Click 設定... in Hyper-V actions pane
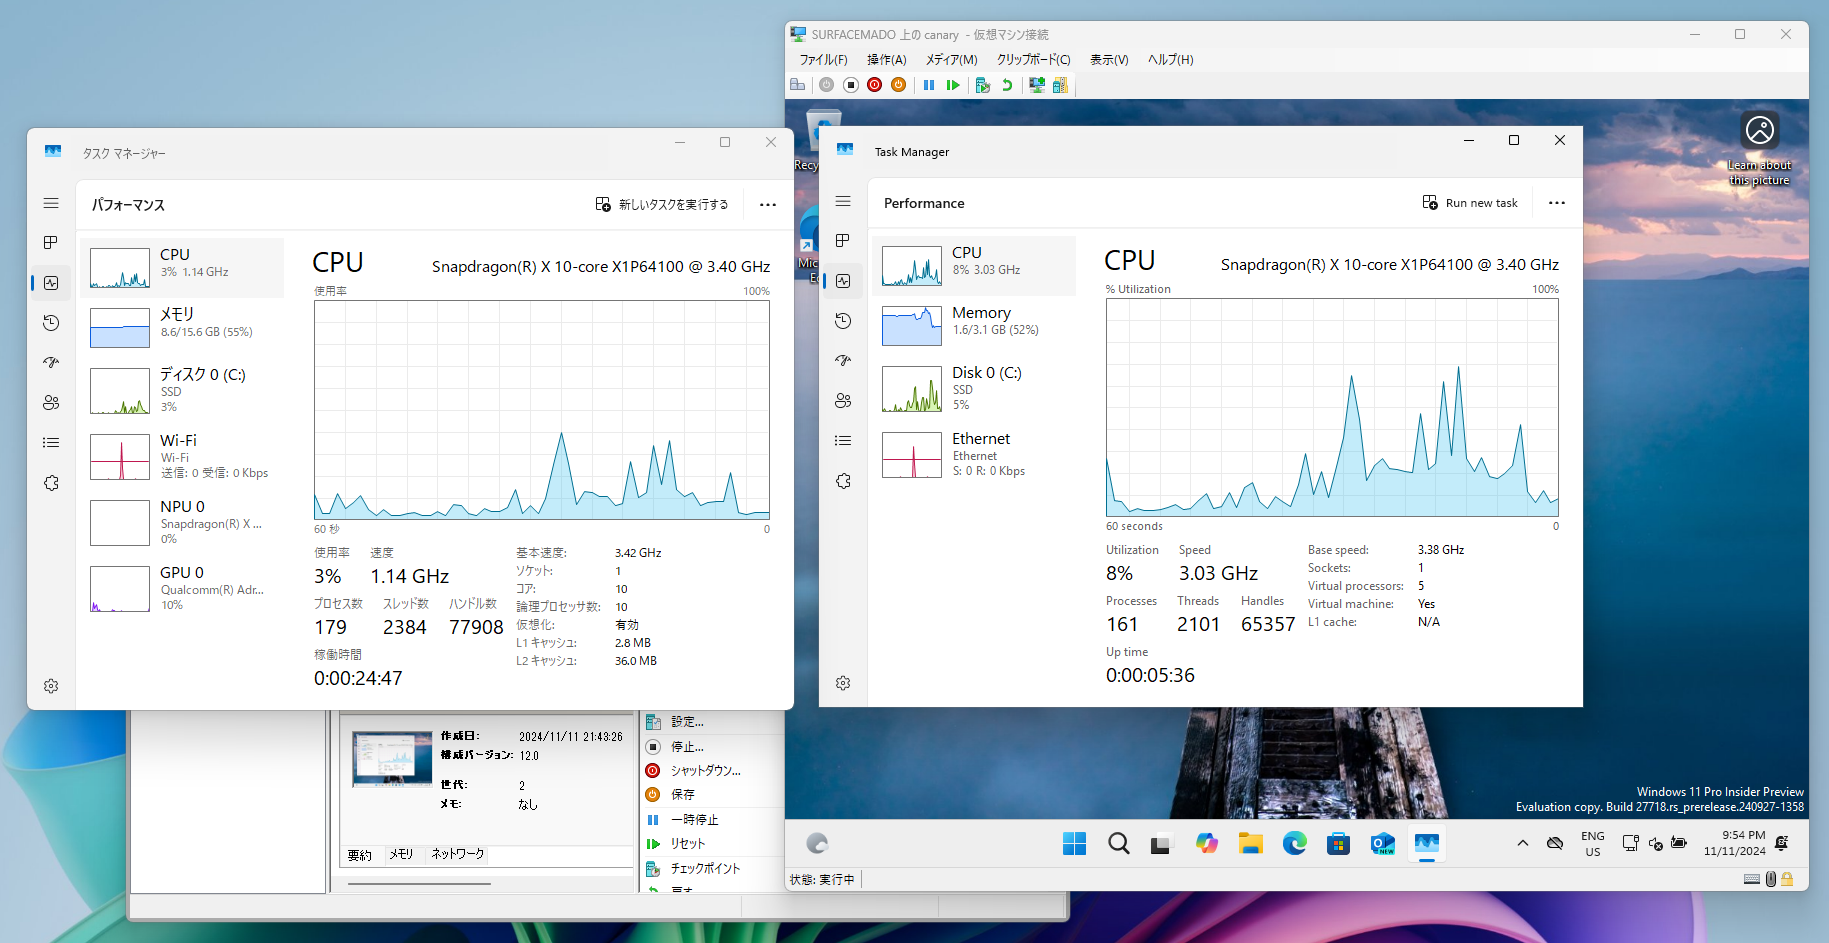Image resolution: width=1829 pixels, height=943 pixels. (687, 722)
